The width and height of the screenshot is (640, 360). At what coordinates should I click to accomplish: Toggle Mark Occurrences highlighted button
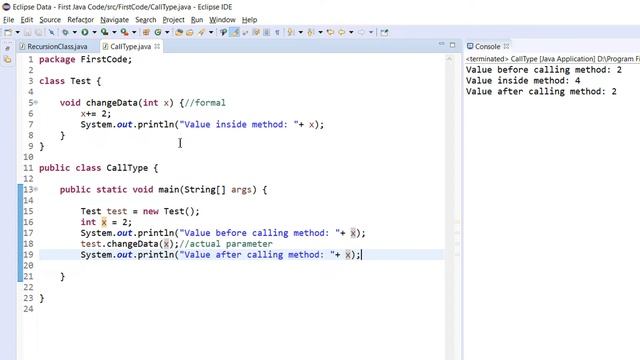click(x=234, y=32)
